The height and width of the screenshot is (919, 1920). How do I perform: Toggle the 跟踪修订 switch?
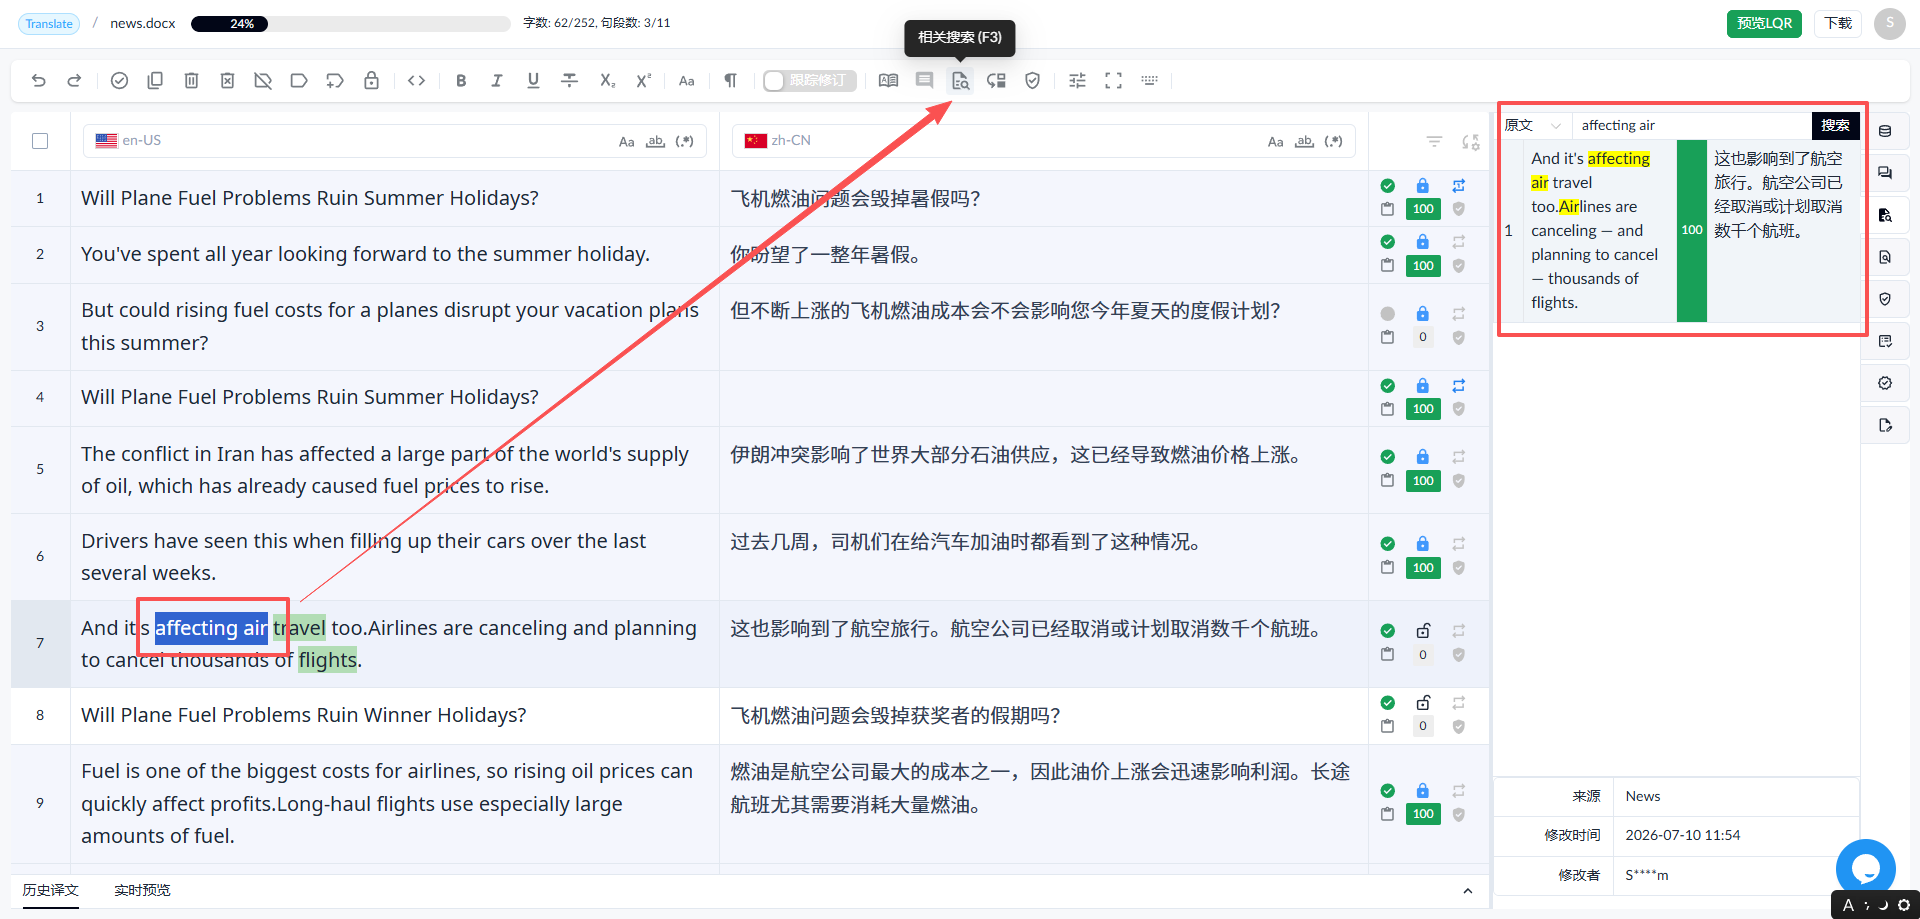[809, 81]
